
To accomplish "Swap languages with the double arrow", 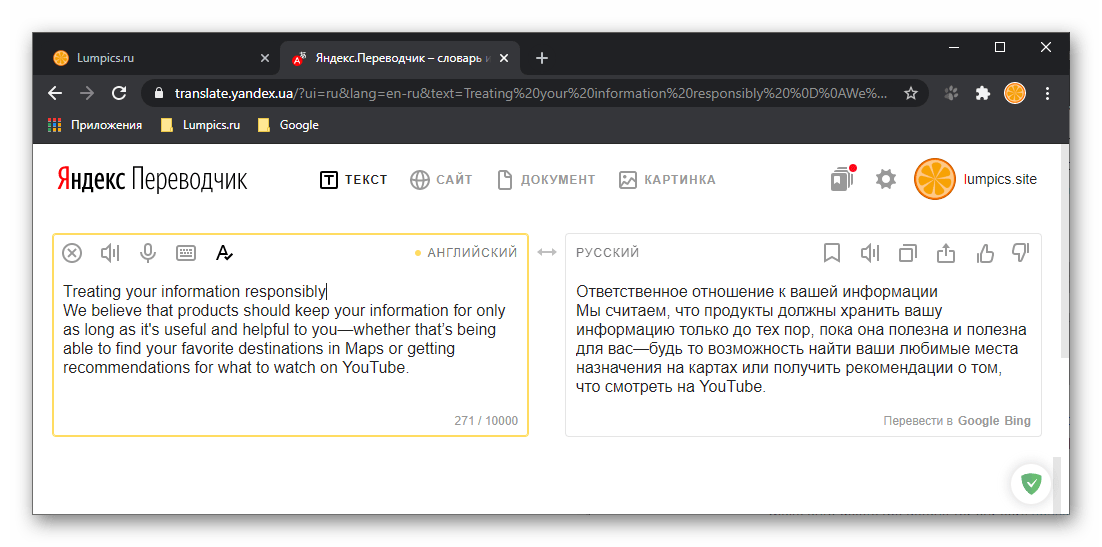I will click(547, 252).
